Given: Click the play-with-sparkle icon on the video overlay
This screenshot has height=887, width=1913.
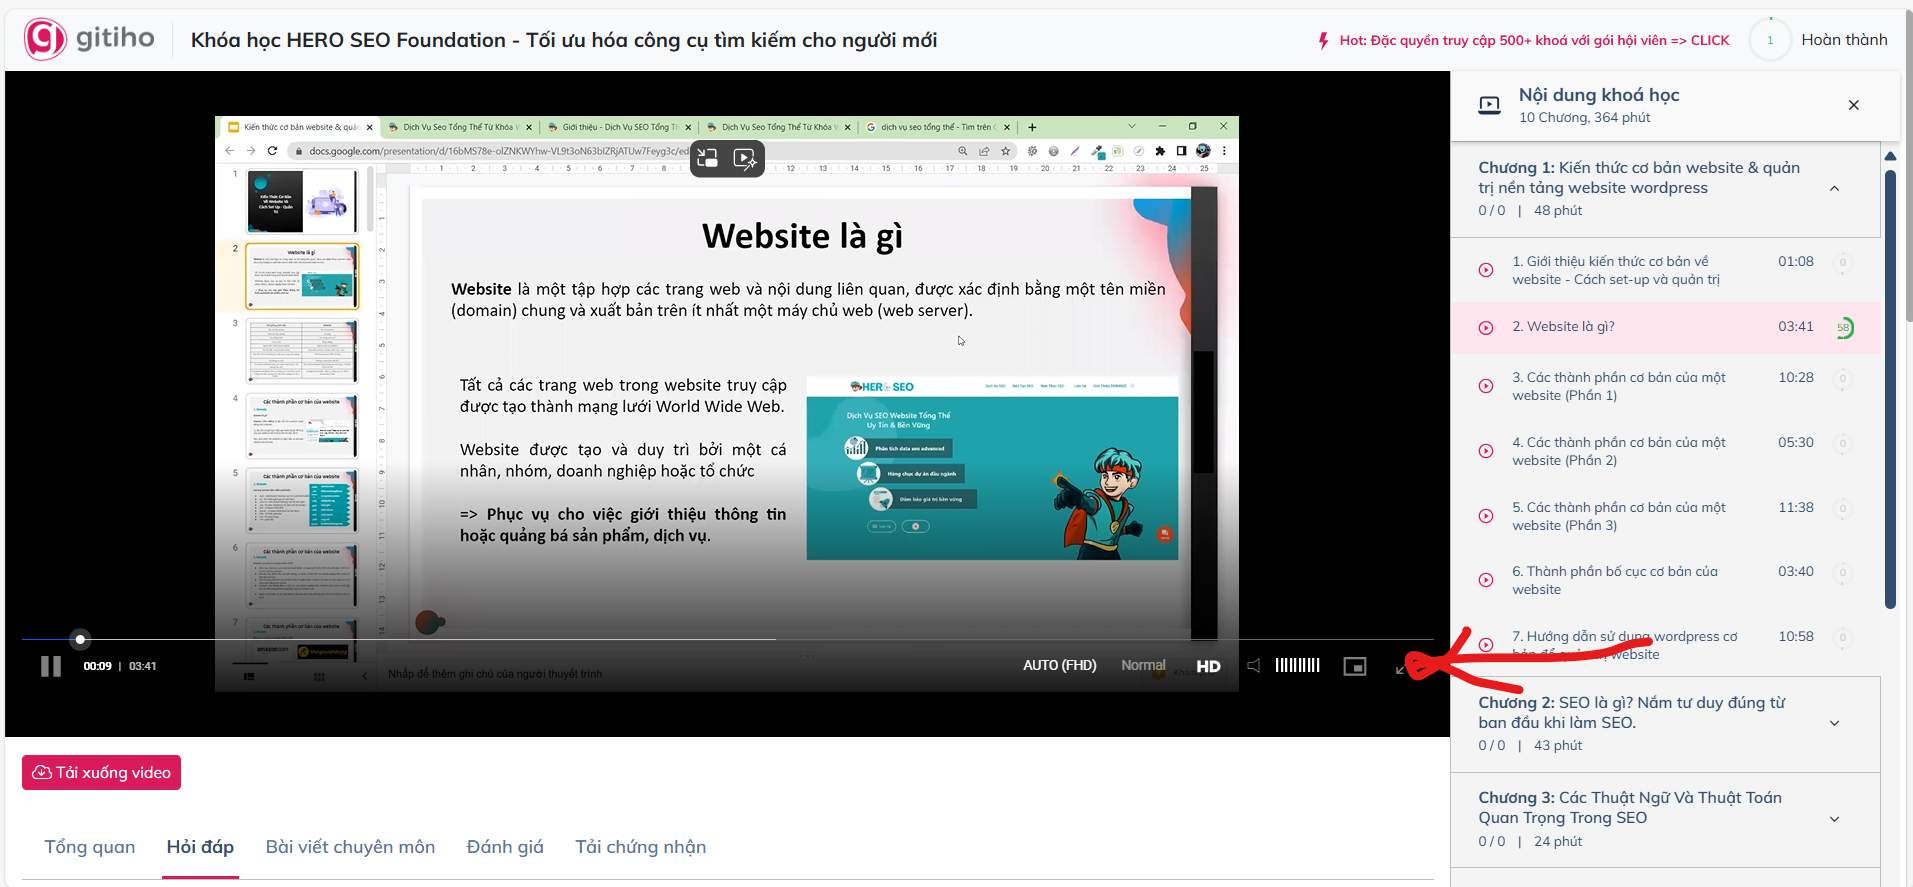Looking at the screenshot, I should (x=745, y=158).
